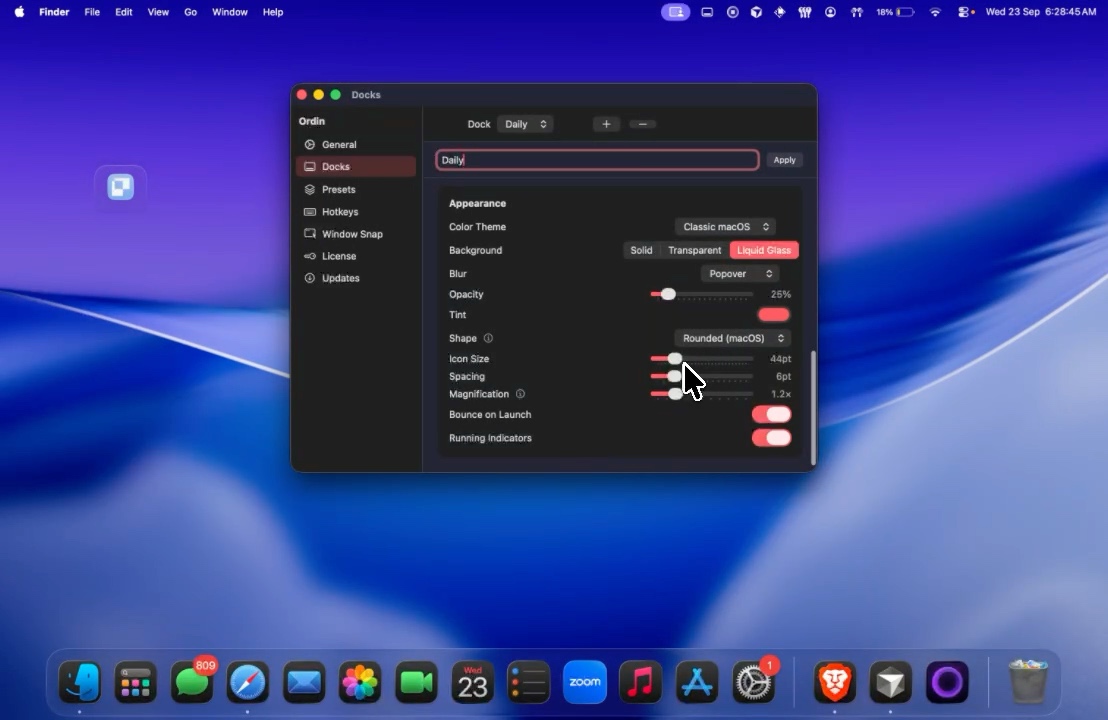The image size is (1108, 720).
Task: Click the Ordin widget on the desktop
Action: [121, 187]
